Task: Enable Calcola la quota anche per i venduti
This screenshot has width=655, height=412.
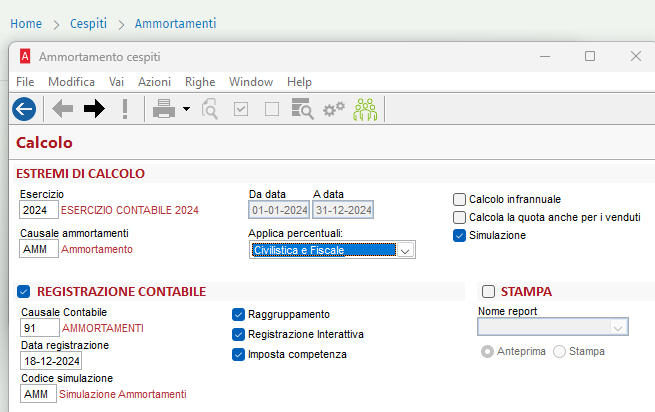Action: coord(459,217)
